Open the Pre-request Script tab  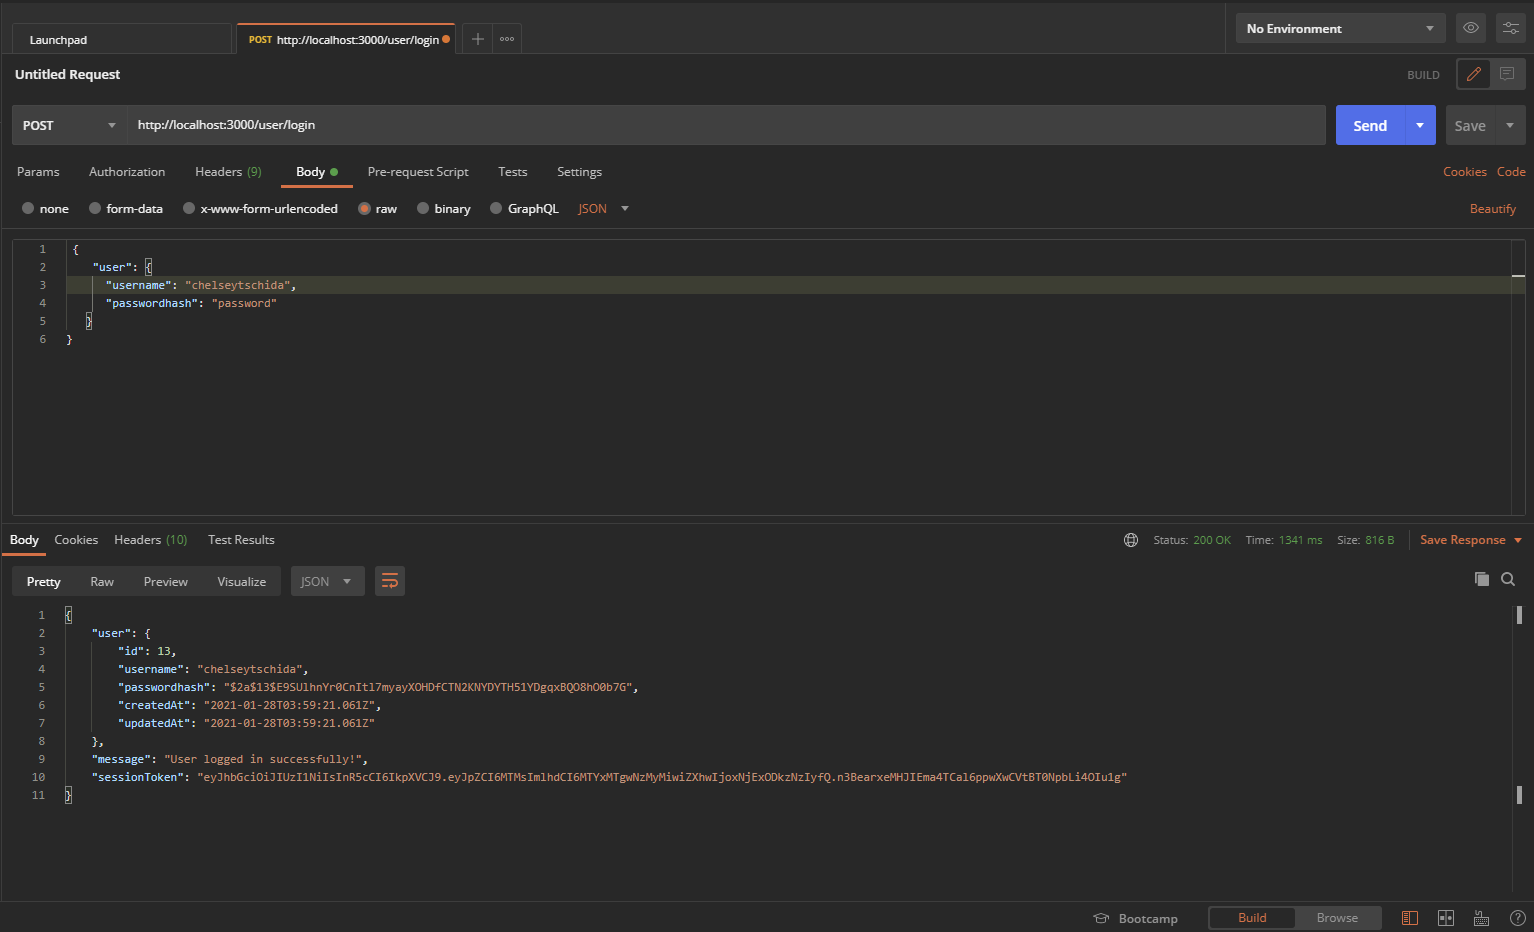[x=418, y=172]
